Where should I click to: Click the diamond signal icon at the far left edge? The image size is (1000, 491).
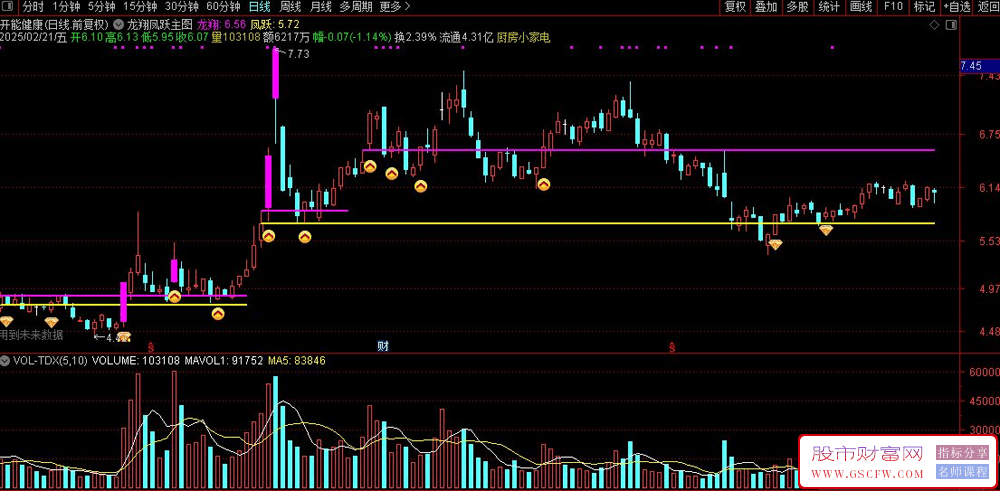coord(6,321)
